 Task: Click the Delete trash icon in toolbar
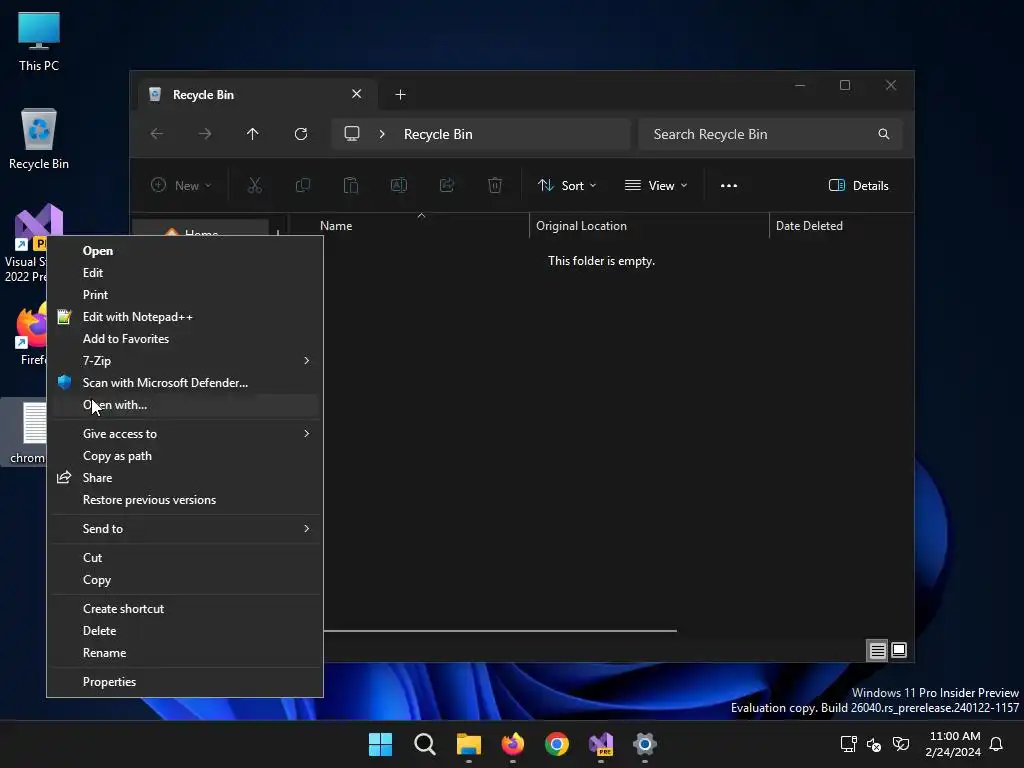(495, 185)
